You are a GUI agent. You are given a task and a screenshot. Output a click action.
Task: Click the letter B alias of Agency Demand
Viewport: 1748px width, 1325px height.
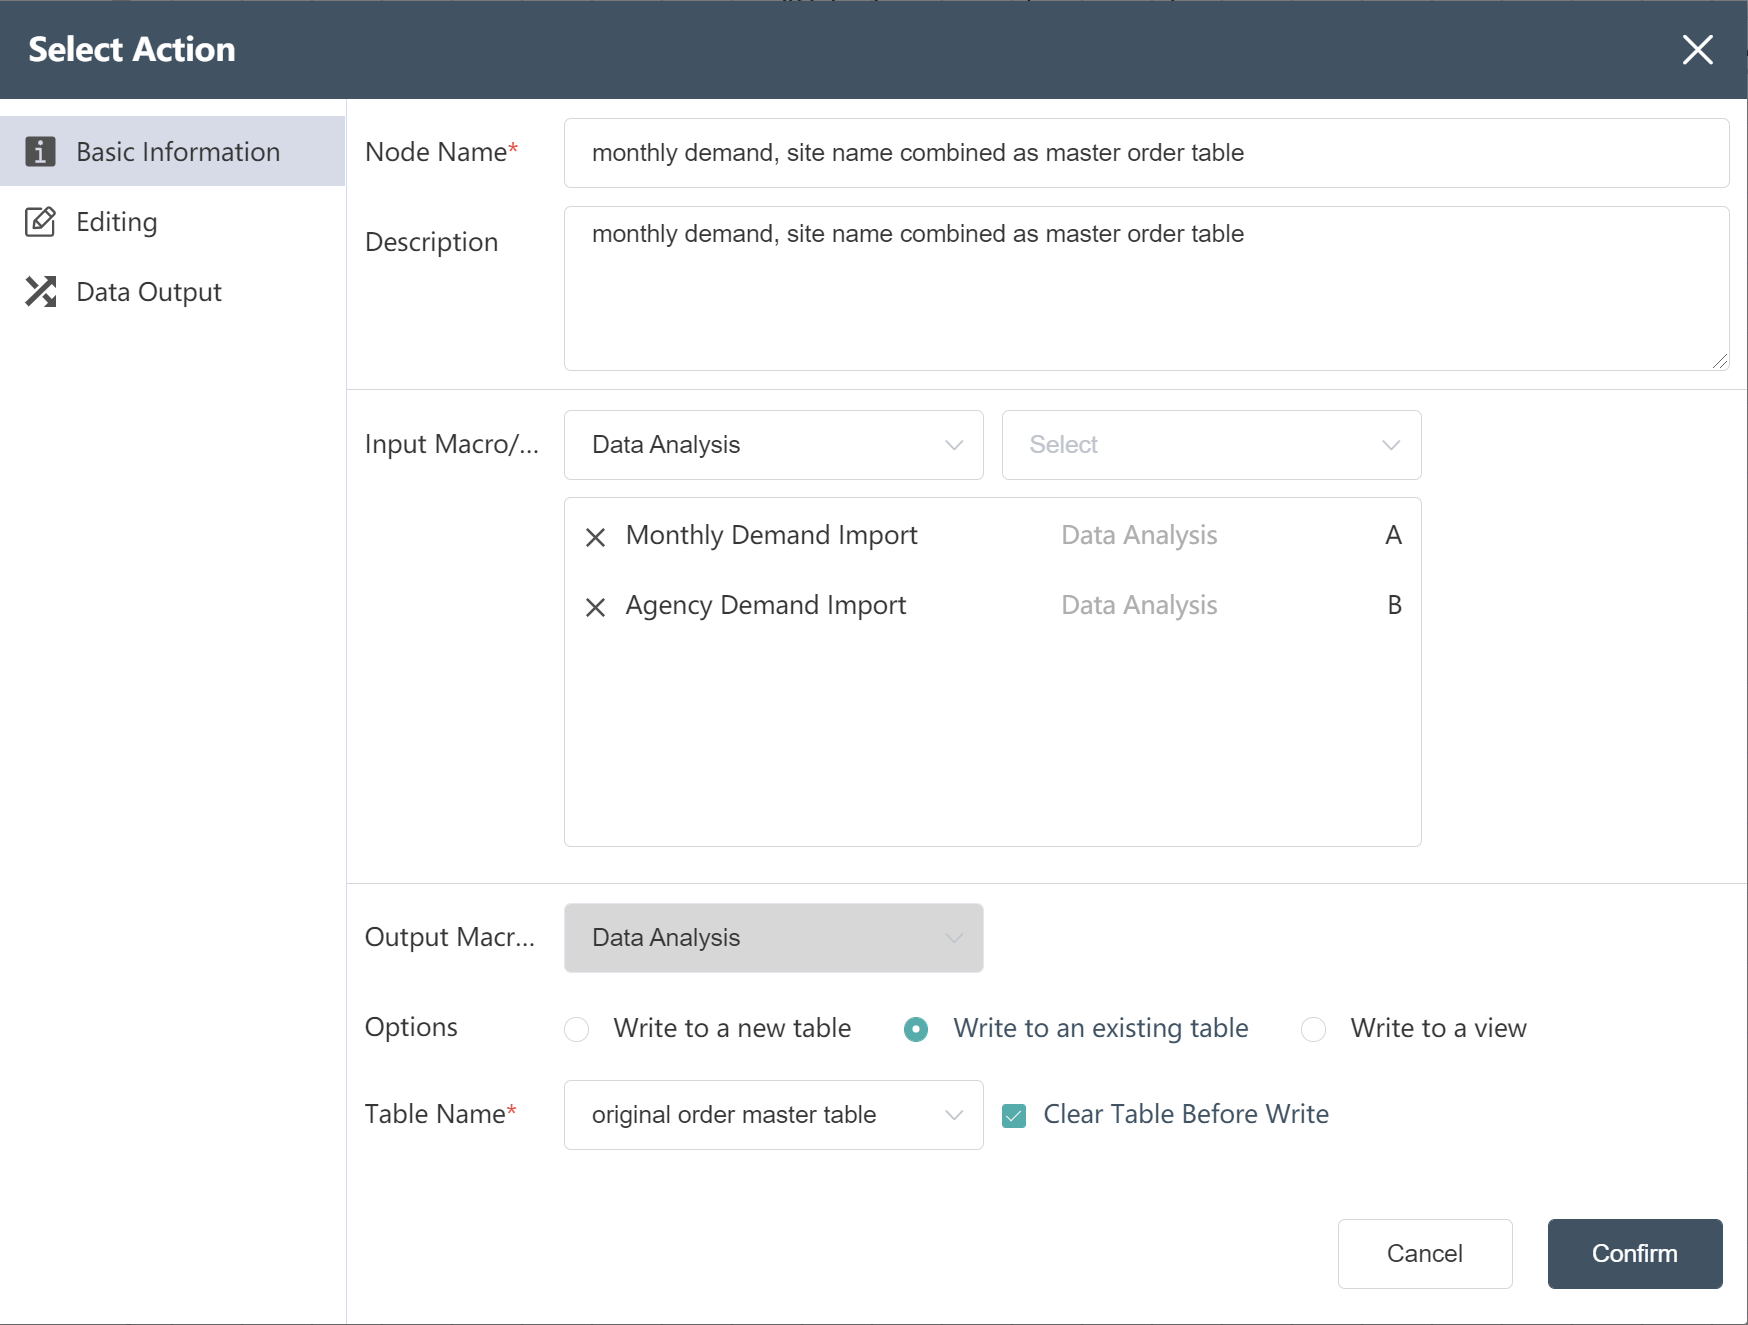point(1394,605)
